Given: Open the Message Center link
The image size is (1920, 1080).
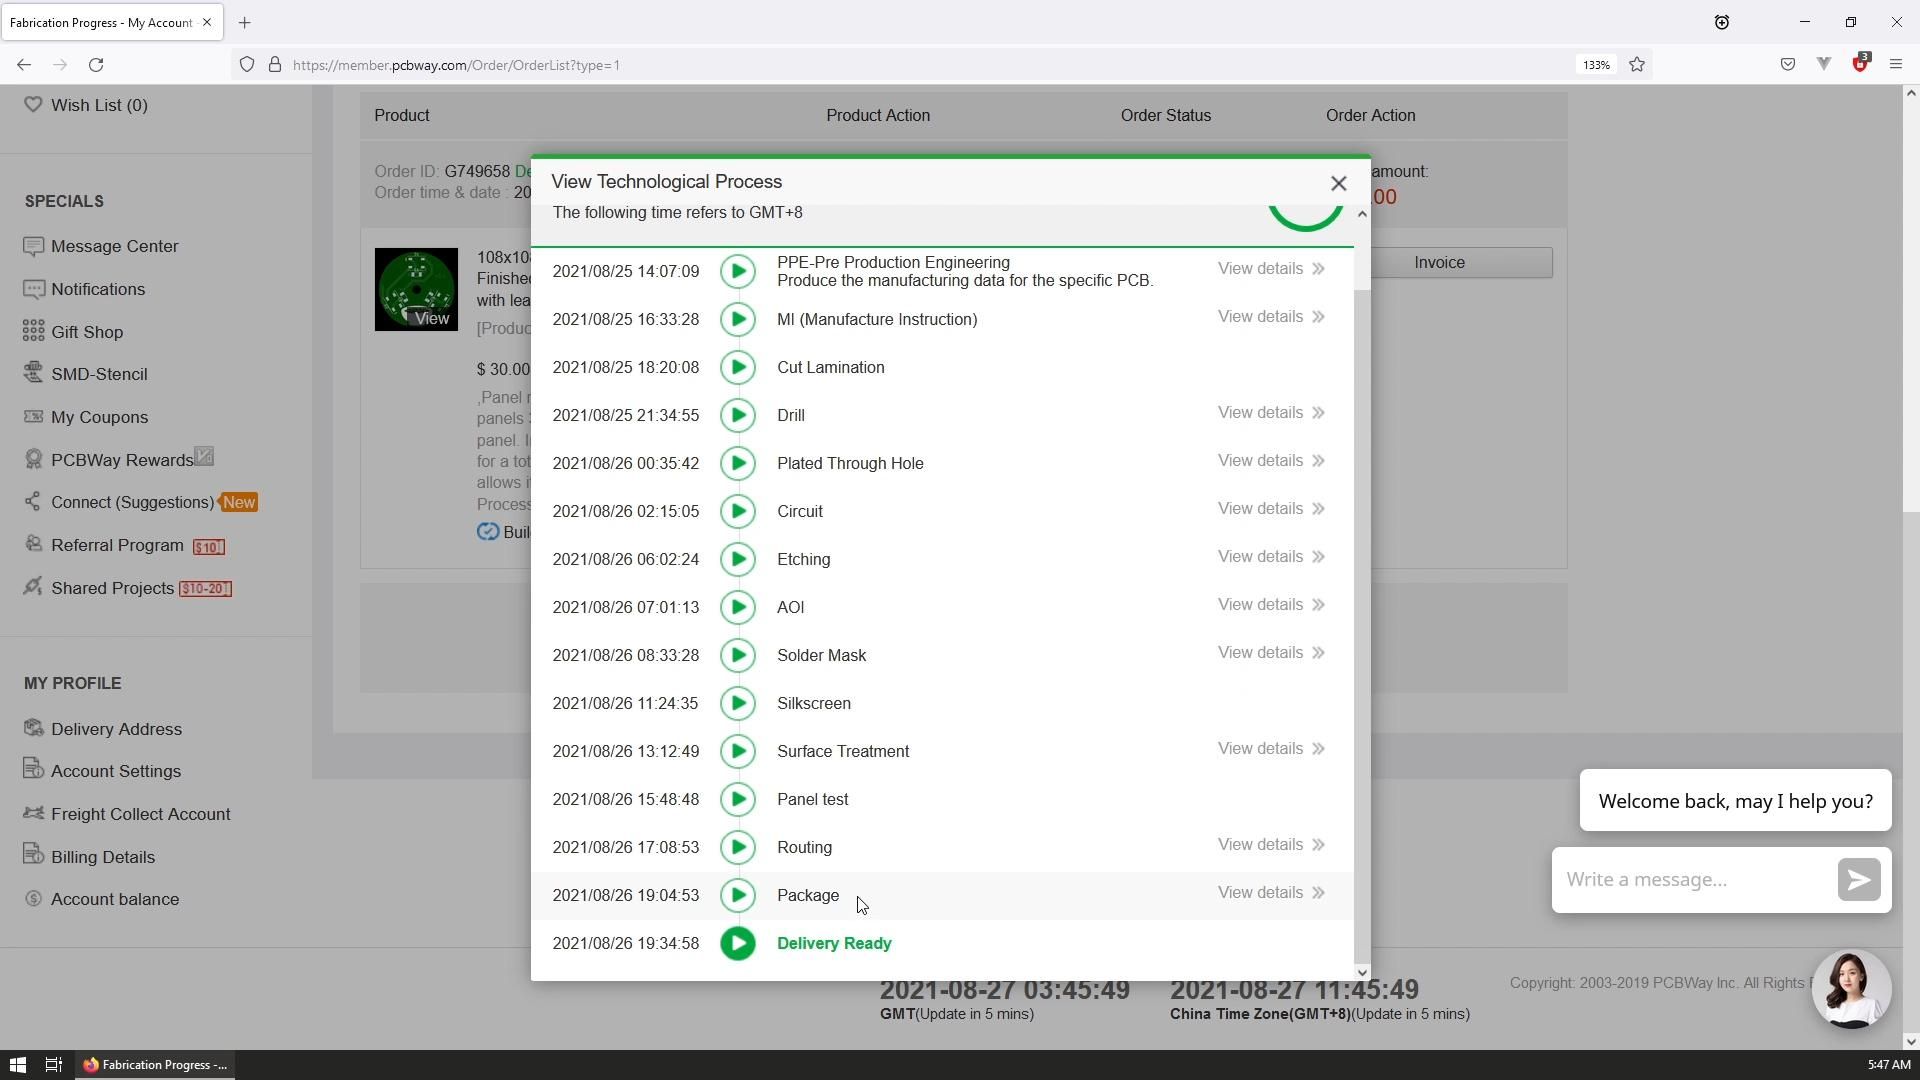Looking at the screenshot, I should pos(114,246).
